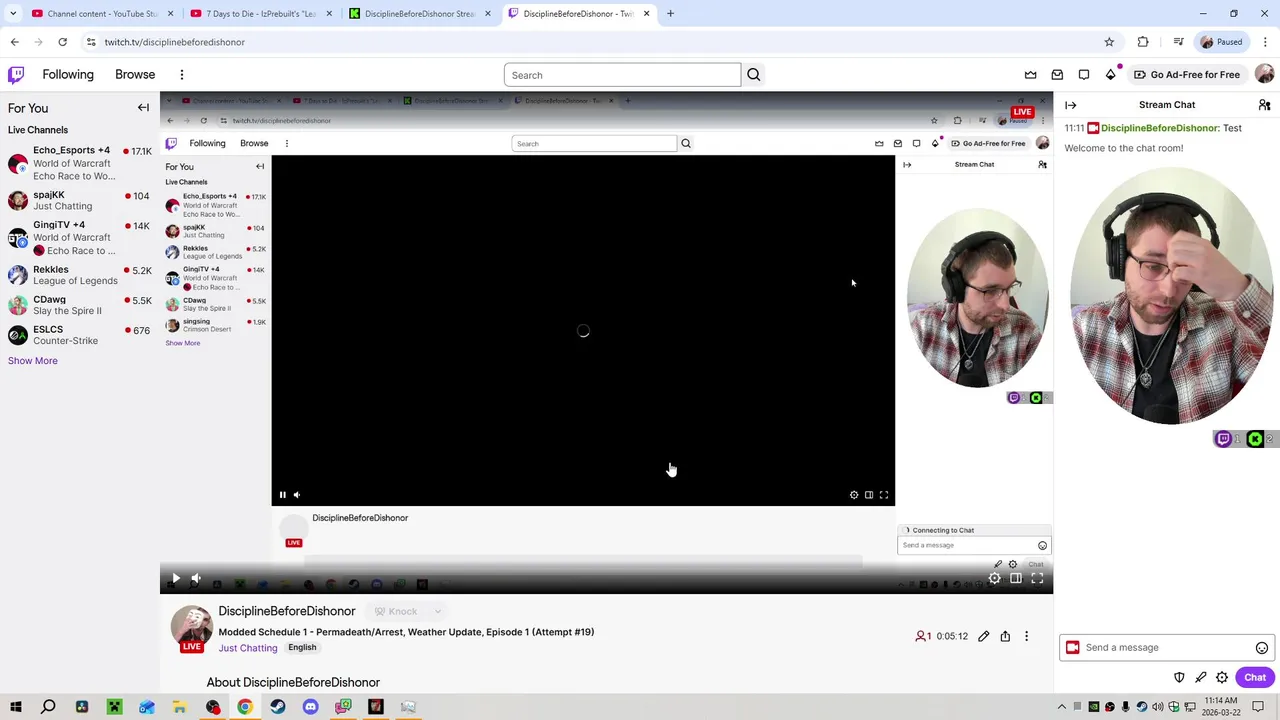Open Twitch notifications inbox icon

[1057, 75]
